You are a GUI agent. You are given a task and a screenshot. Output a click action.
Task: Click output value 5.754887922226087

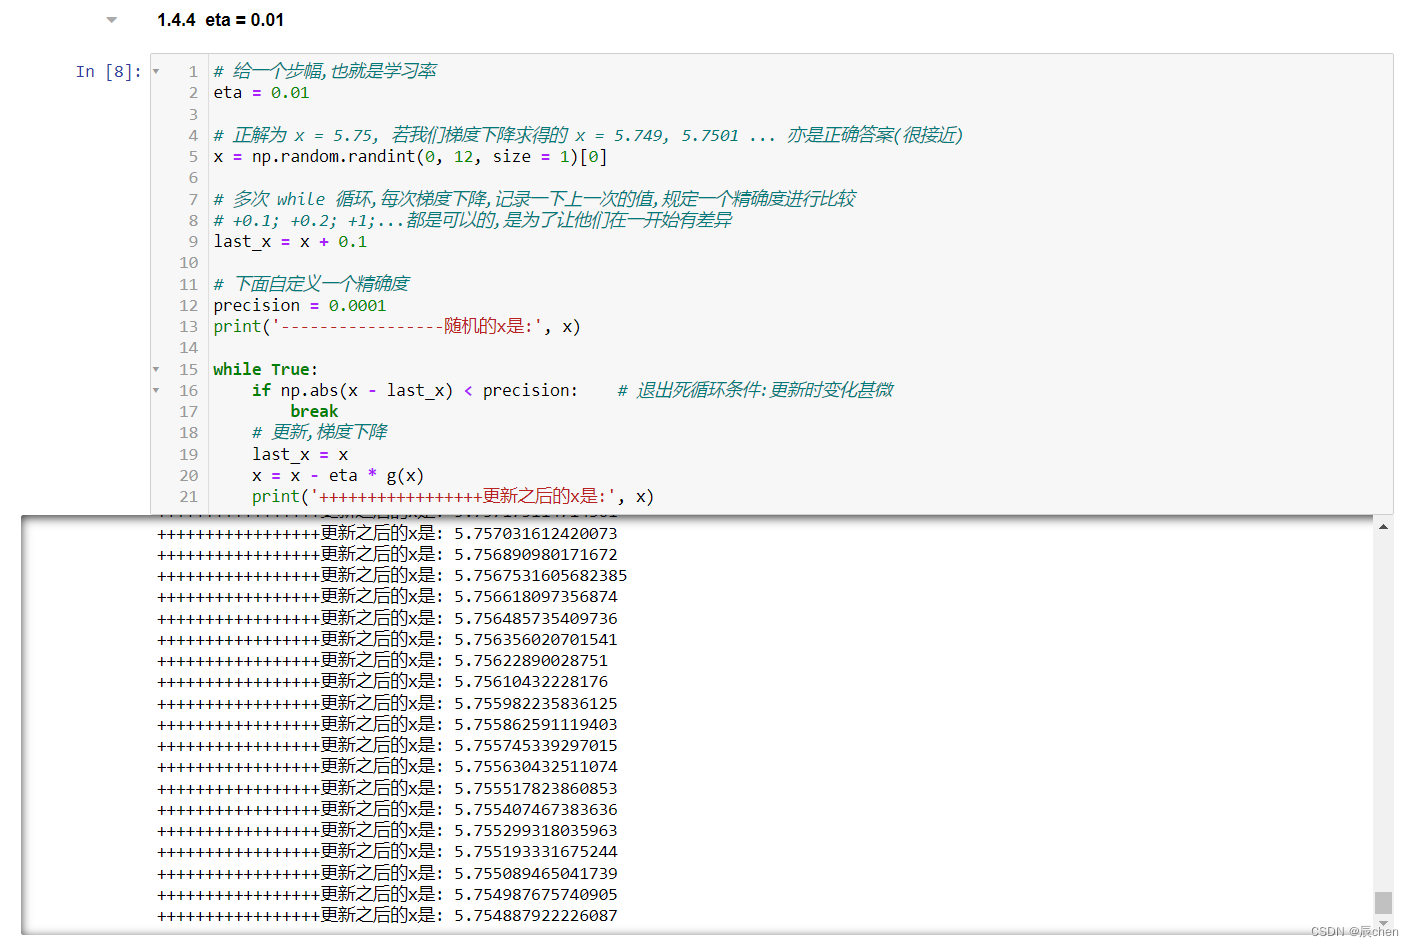click(536, 916)
